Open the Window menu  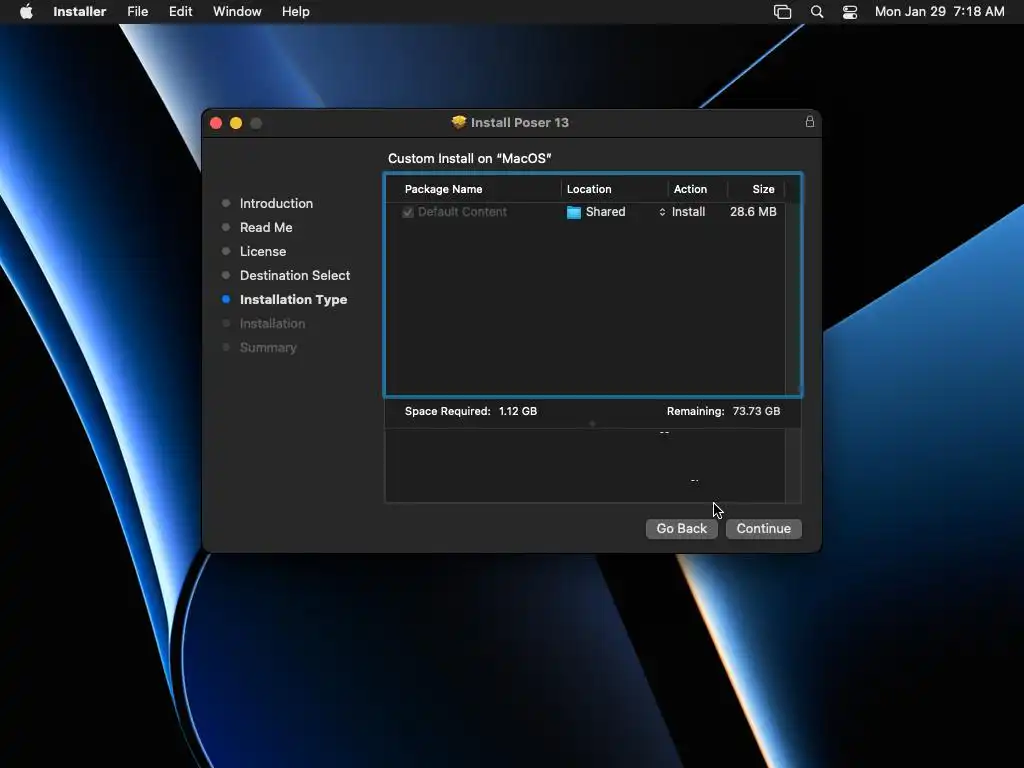[x=237, y=12]
